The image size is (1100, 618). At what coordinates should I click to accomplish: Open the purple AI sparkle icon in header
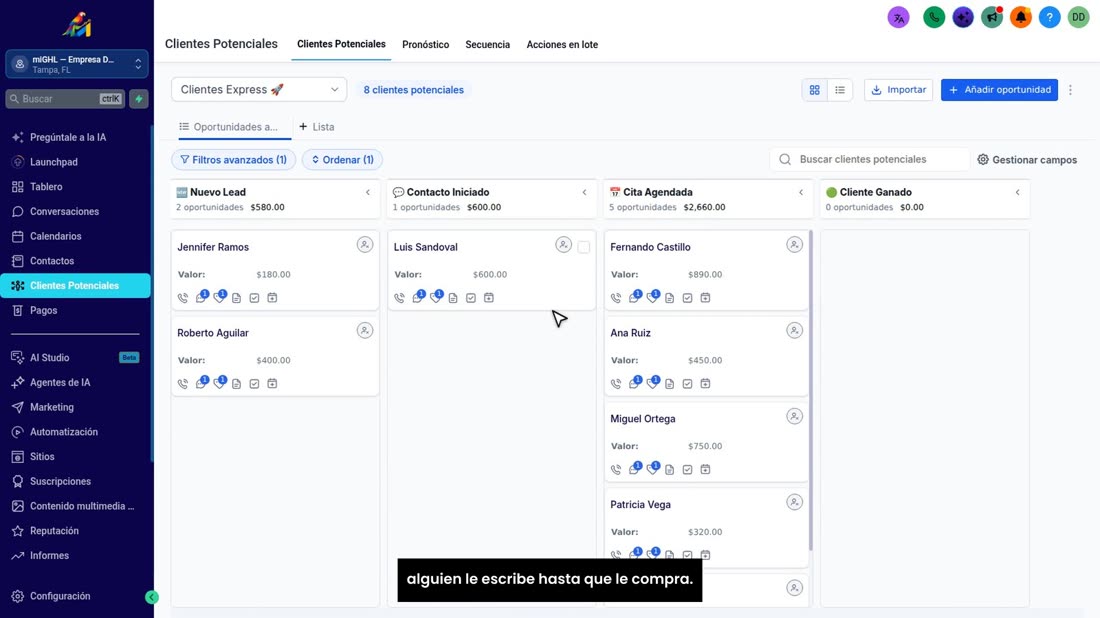pos(962,18)
